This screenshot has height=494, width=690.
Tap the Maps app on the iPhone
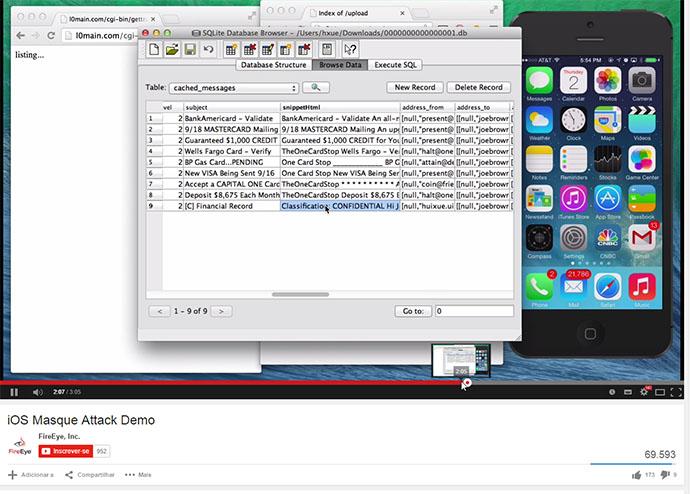coord(608,120)
